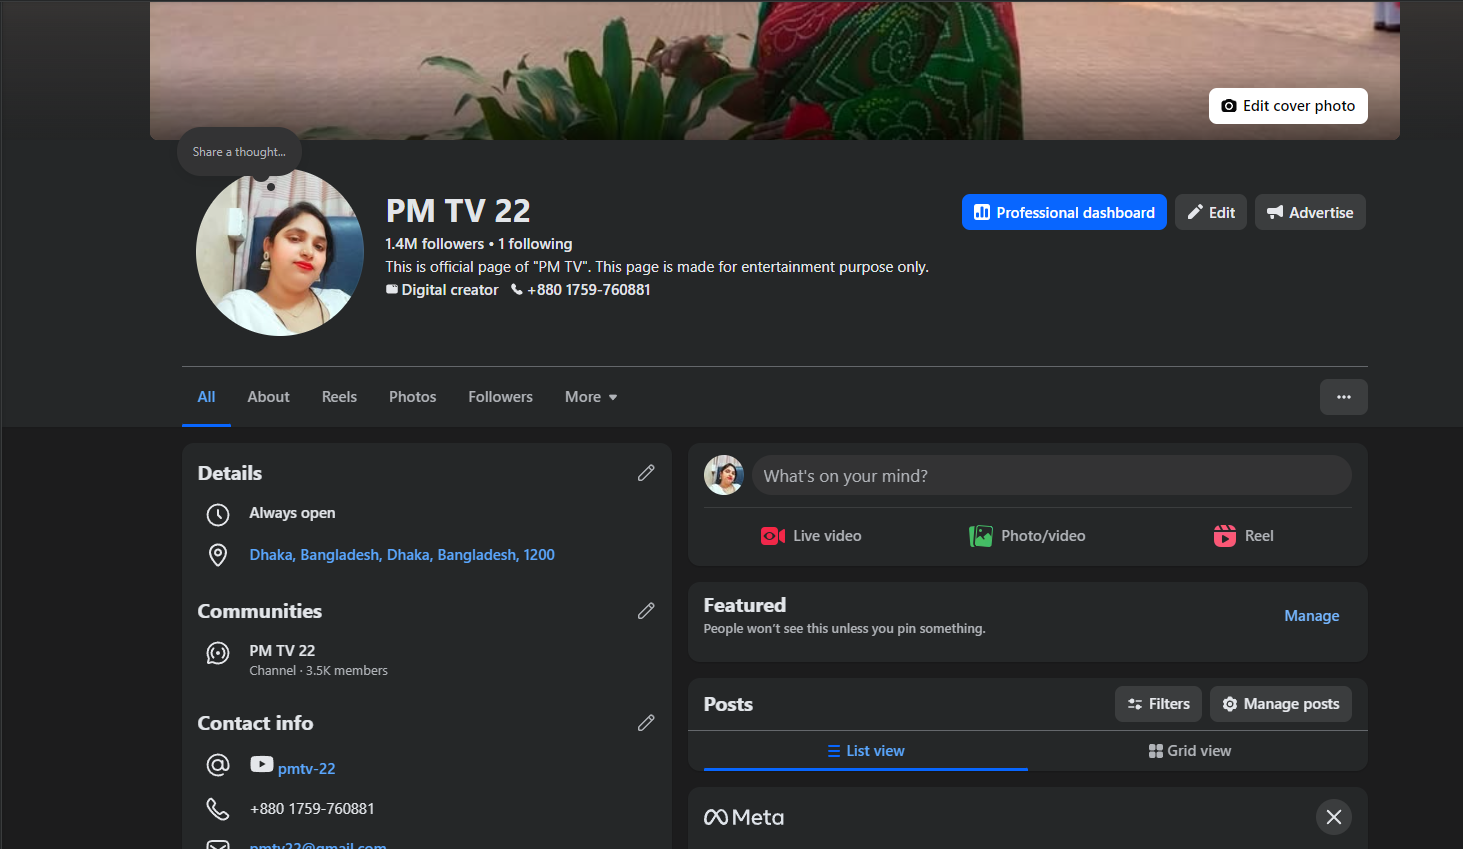This screenshot has height=849, width=1463.
Task: Add a Photo/video to a post
Action: point(1027,536)
